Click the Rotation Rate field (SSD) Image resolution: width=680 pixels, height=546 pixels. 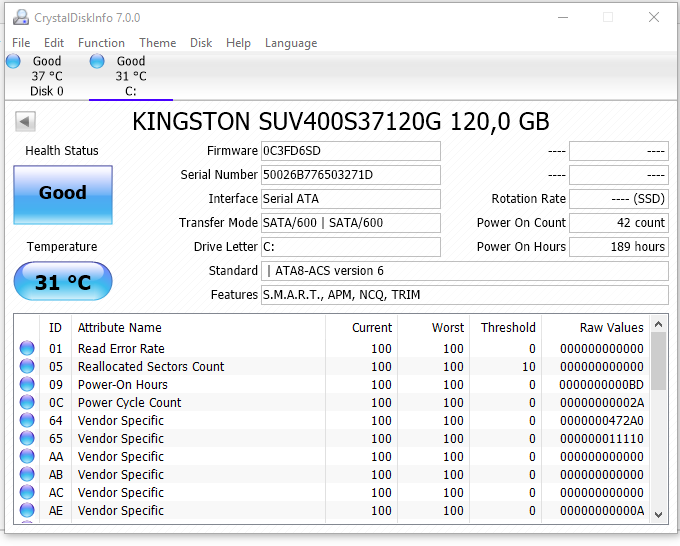point(619,199)
